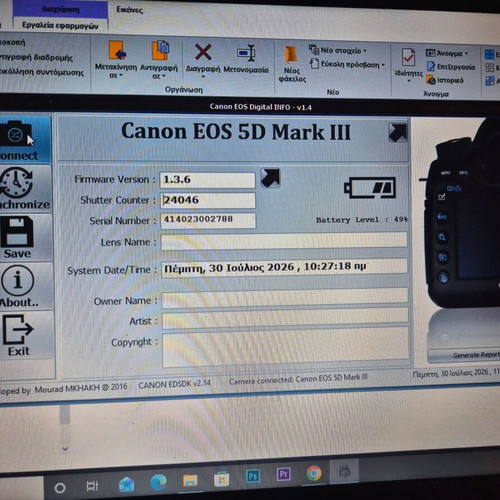Click the Connect camera icon
The width and height of the screenshot is (500, 500).
coord(15,134)
